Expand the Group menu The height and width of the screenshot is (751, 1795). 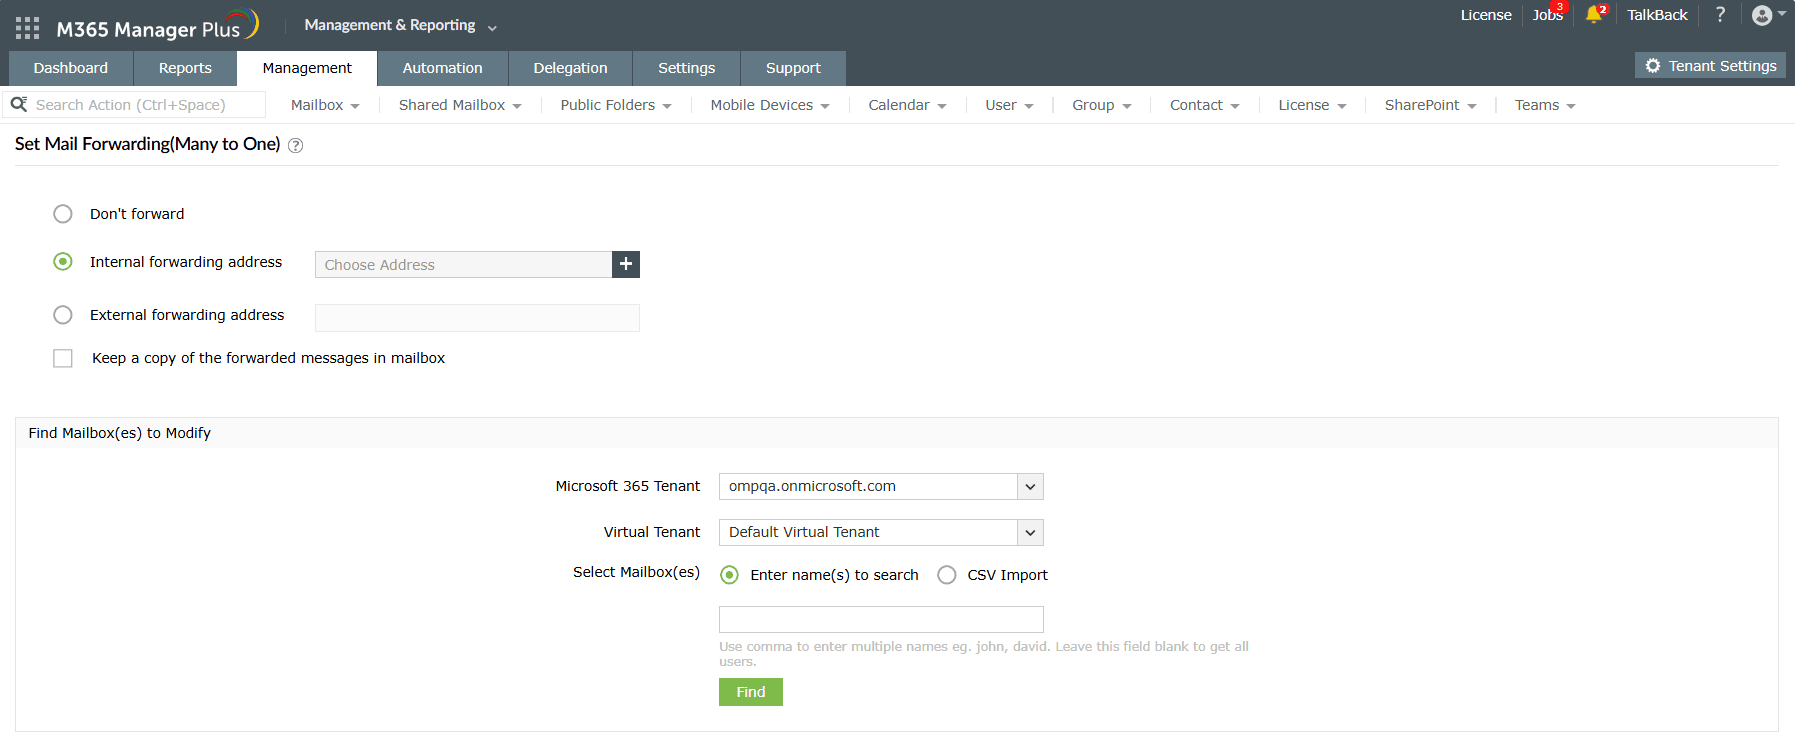(1102, 105)
